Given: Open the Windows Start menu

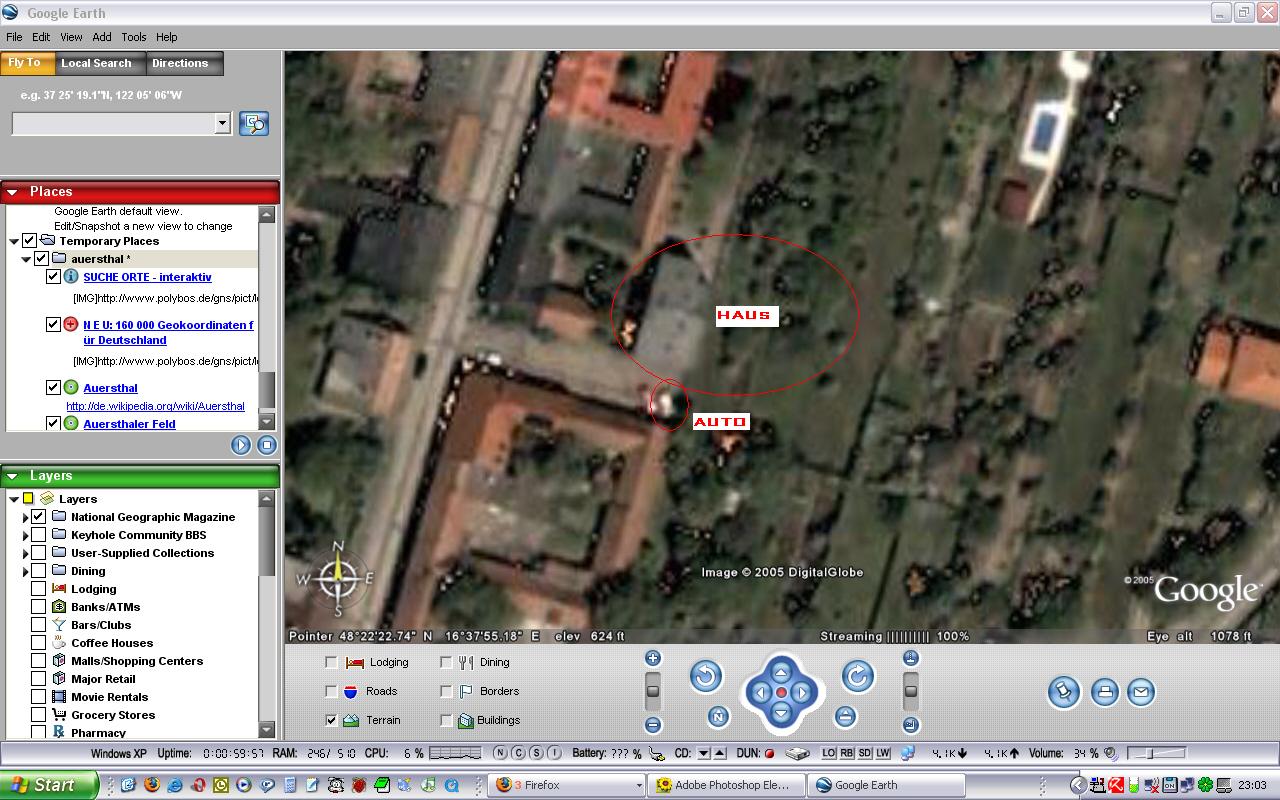Looking at the screenshot, I should pyautogui.click(x=49, y=785).
